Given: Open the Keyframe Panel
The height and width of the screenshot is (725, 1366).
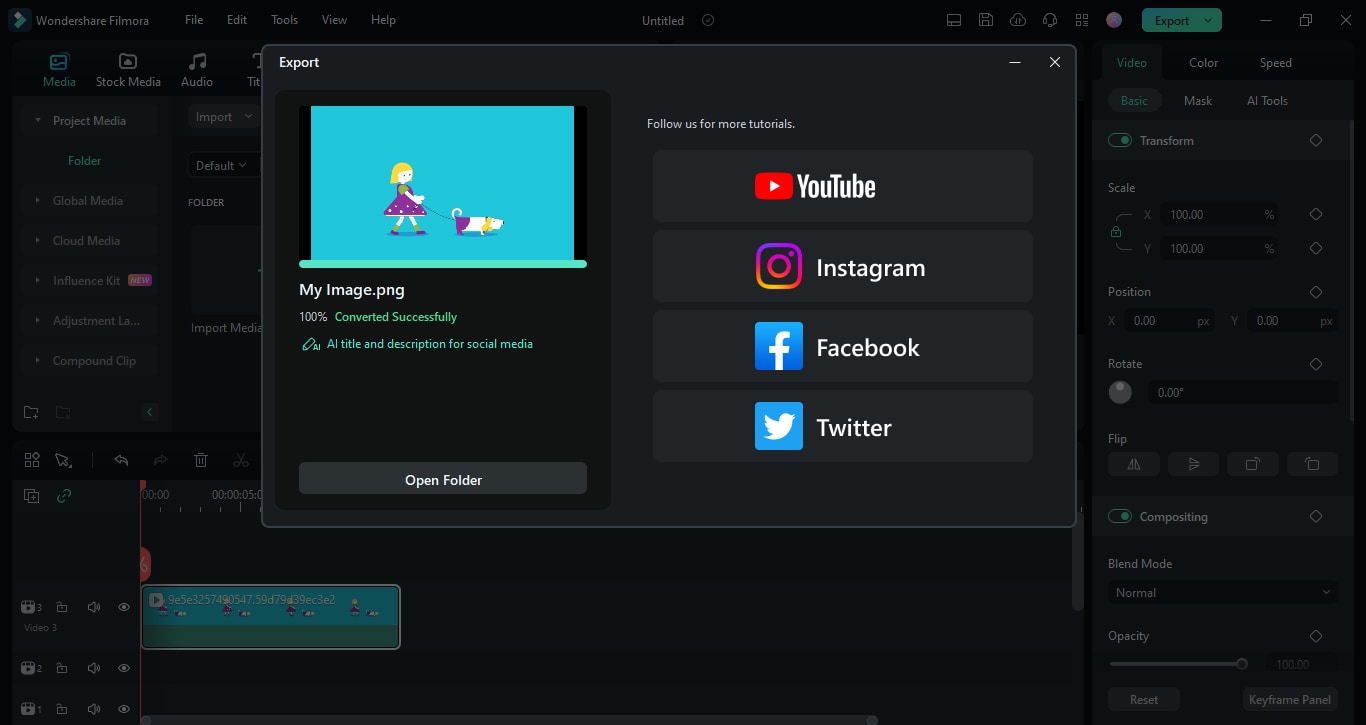Looking at the screenshot, I should 1290,700.
